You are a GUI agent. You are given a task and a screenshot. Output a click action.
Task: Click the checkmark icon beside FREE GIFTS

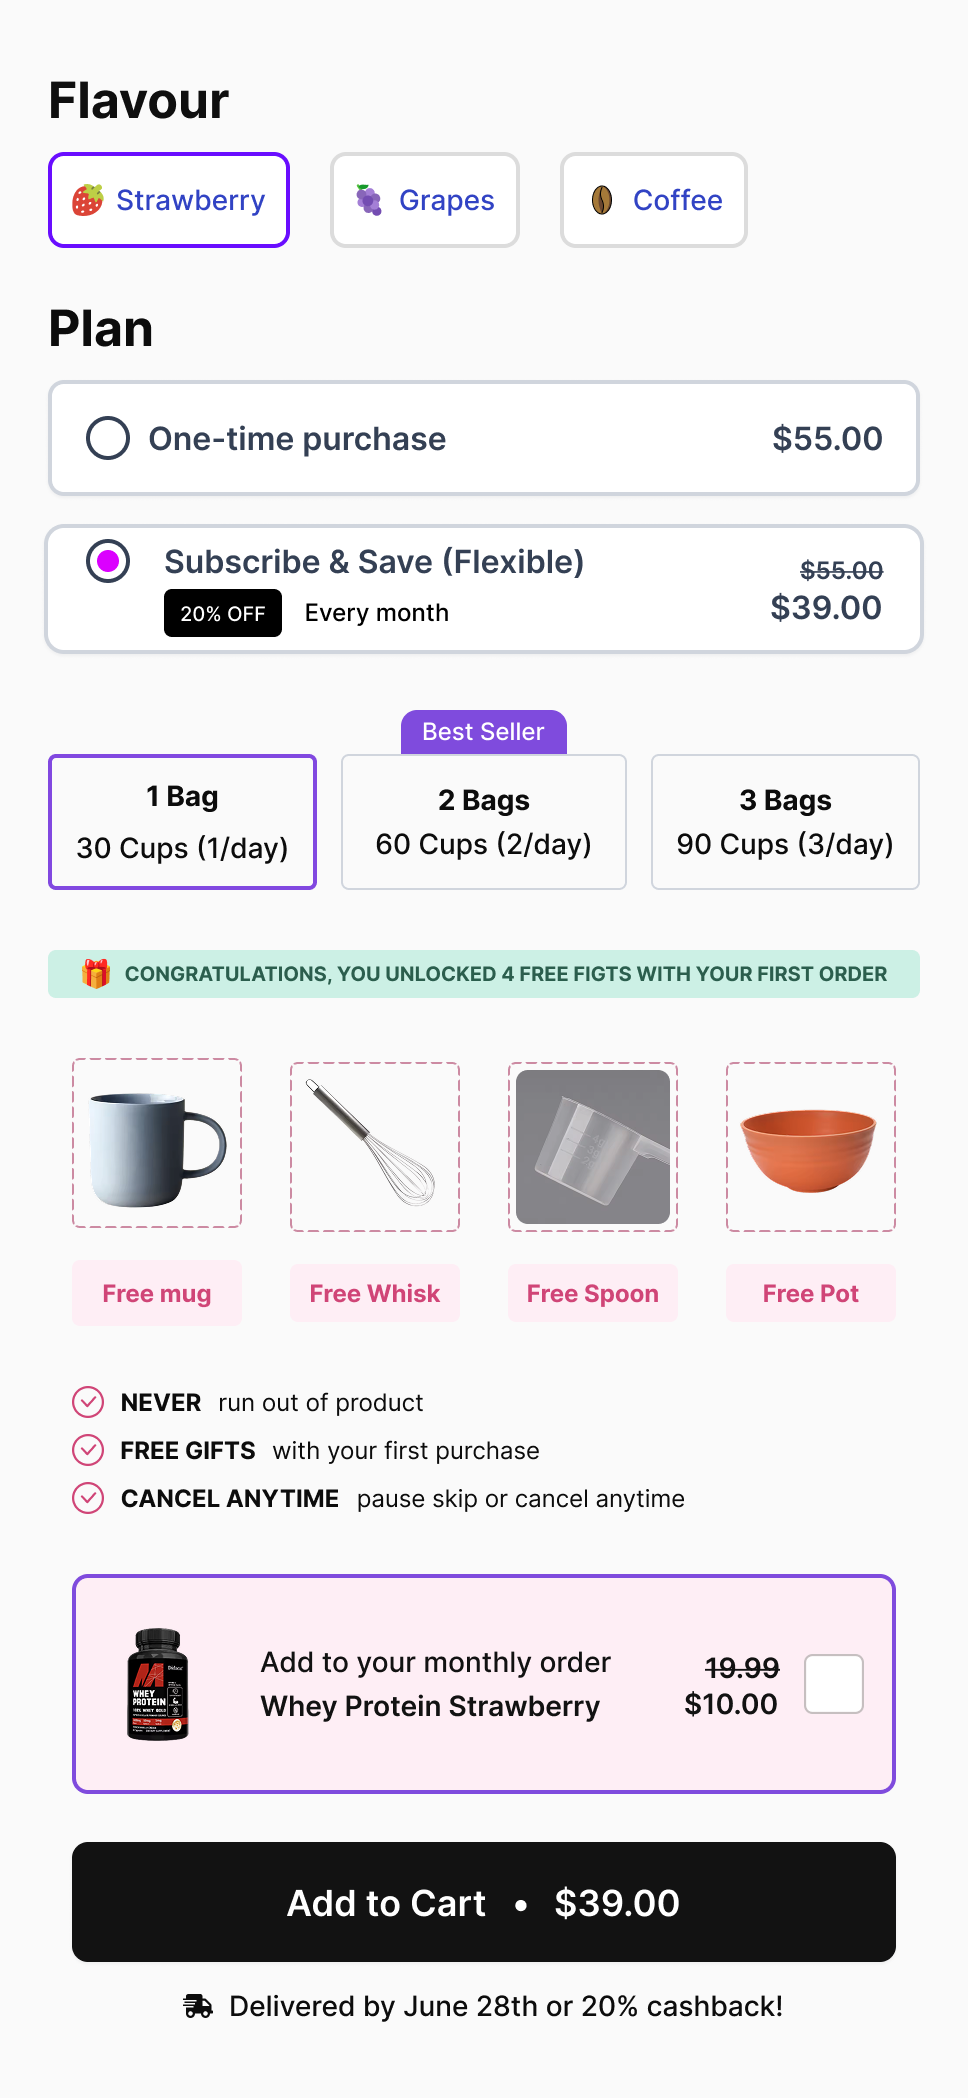pos(88,1450)
